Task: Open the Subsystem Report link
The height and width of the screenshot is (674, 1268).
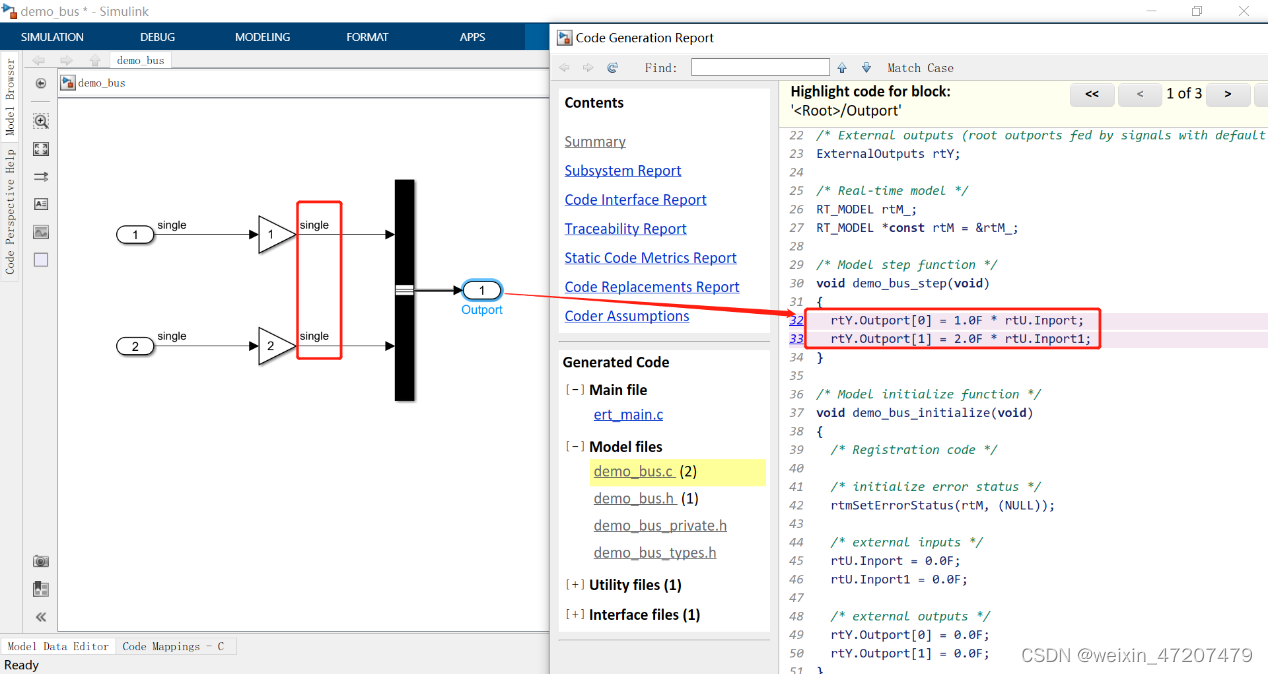Action: click(623, 171)
